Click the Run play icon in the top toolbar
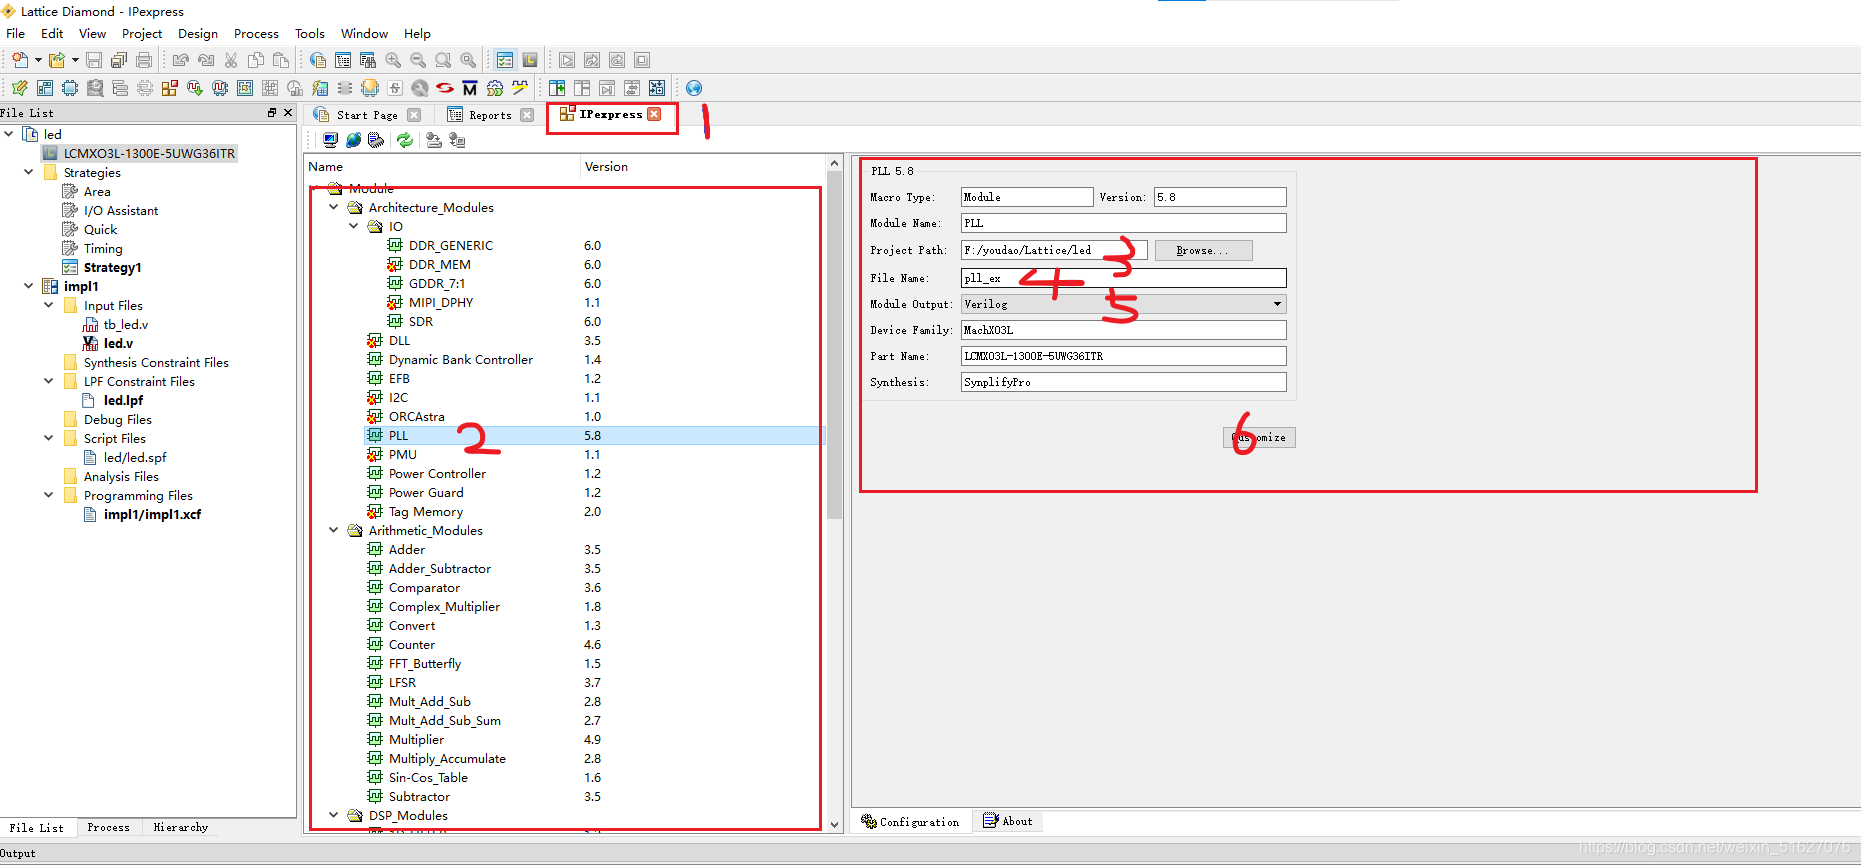The width and height of the screenshot is (1861, 866). [x=567, y=60]
